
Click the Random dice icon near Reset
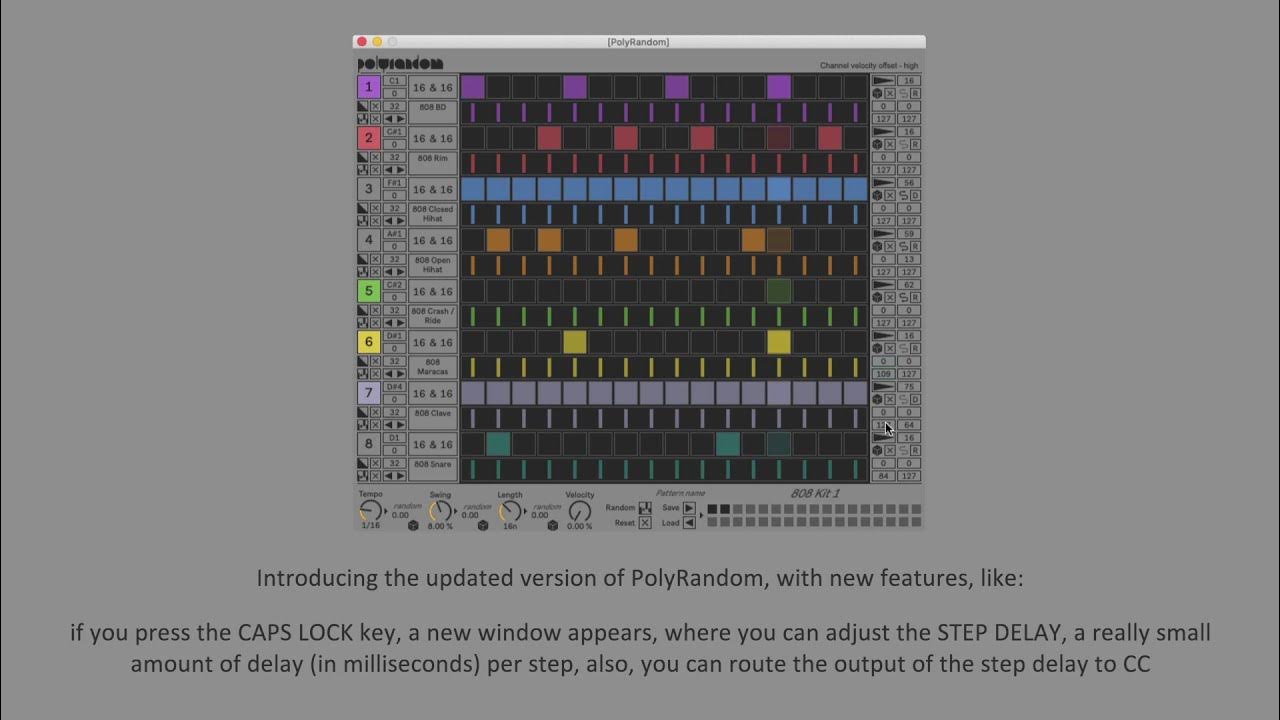643,509
